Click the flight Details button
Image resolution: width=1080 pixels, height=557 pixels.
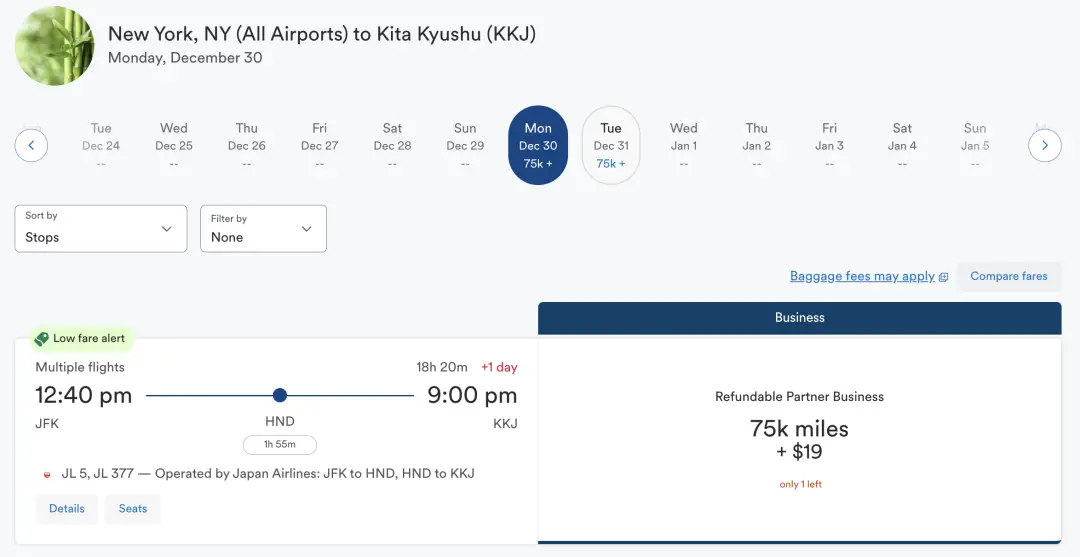tap(67, 508)
